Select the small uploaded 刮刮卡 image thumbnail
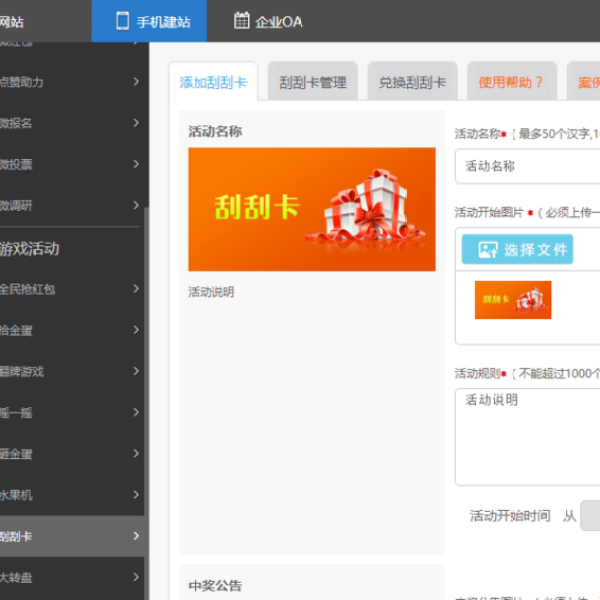Screen dimensions: 600x600 pos(512,299)
